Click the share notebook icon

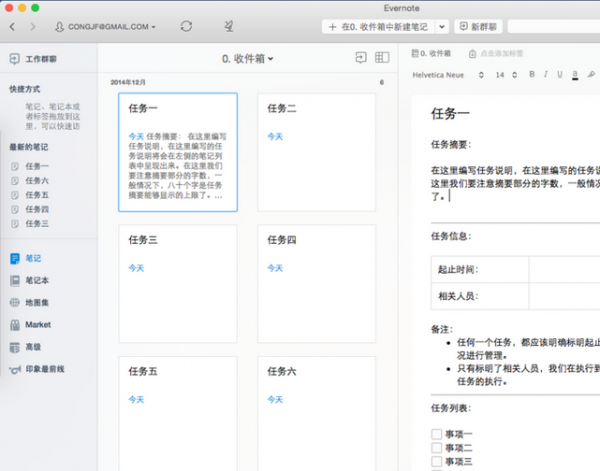click(360, 59)
